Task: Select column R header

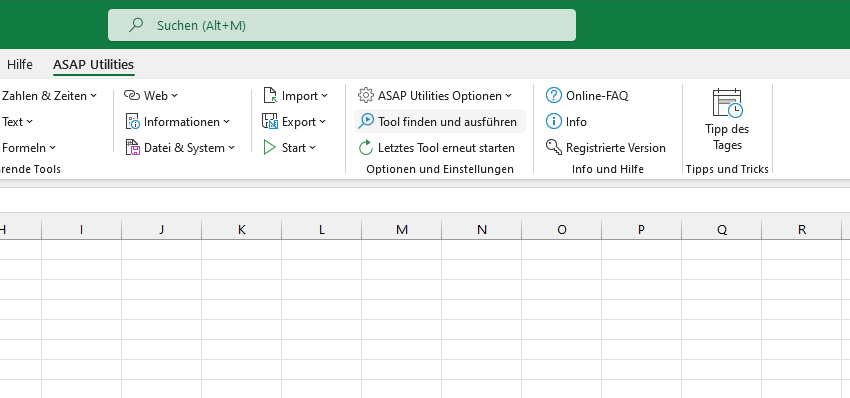Action: click(x=802, y=230)
